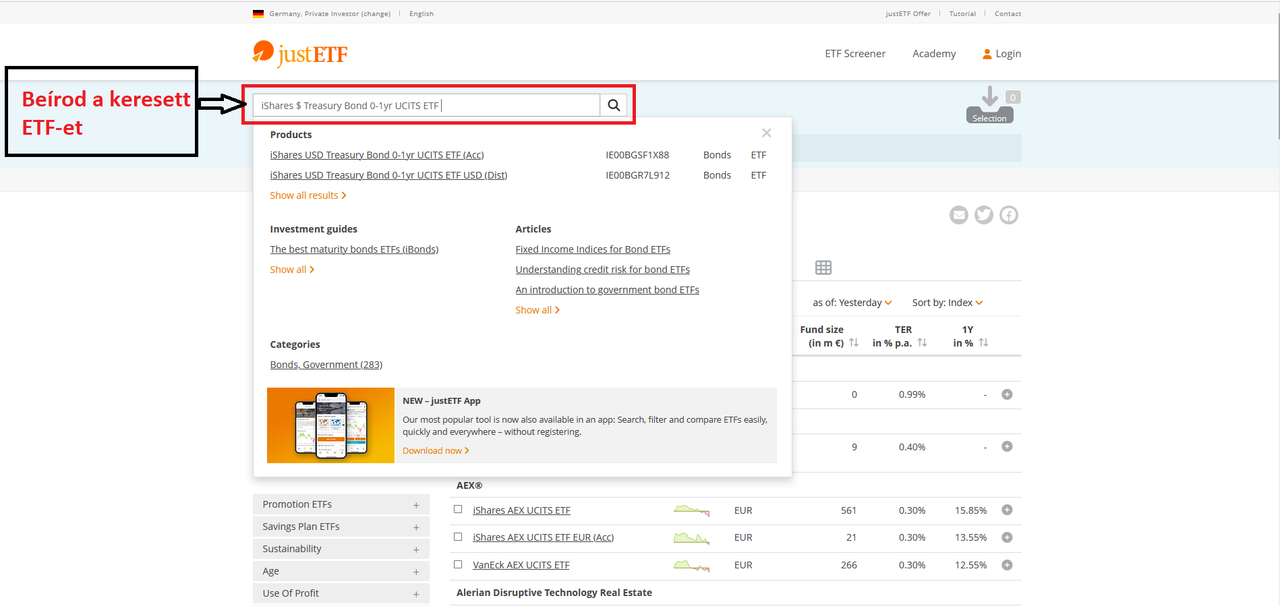Open 'The best maturity bonds ETFs (iBonds)' guide
The width and height of the screenshot is (1280, 606).
pos(354,249)
